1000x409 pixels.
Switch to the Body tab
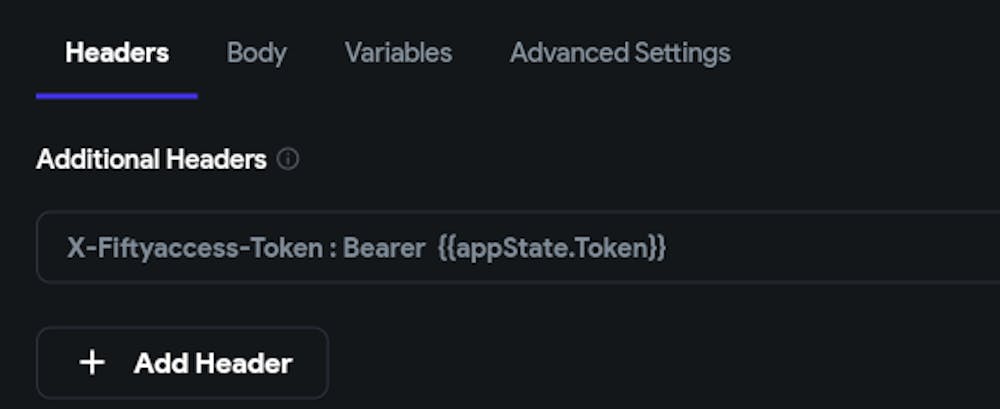coord(256,53)
